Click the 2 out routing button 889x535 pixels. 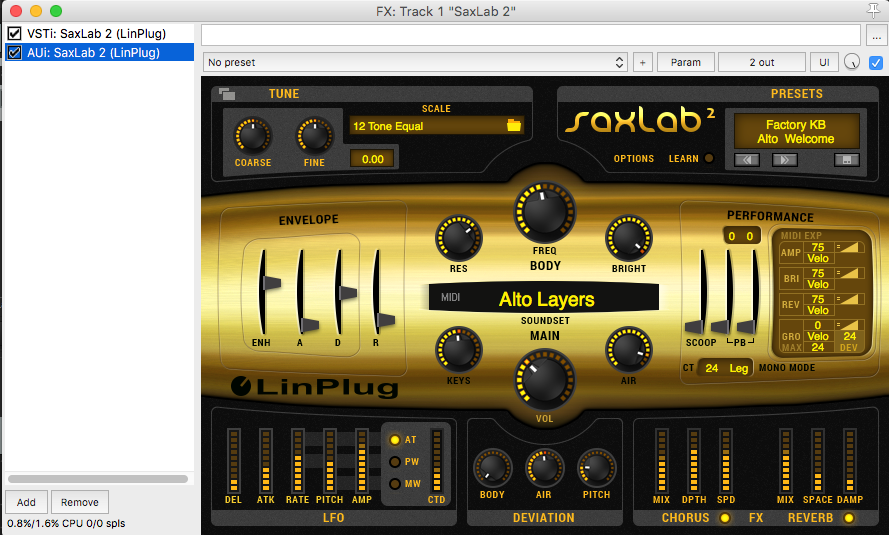761,62
